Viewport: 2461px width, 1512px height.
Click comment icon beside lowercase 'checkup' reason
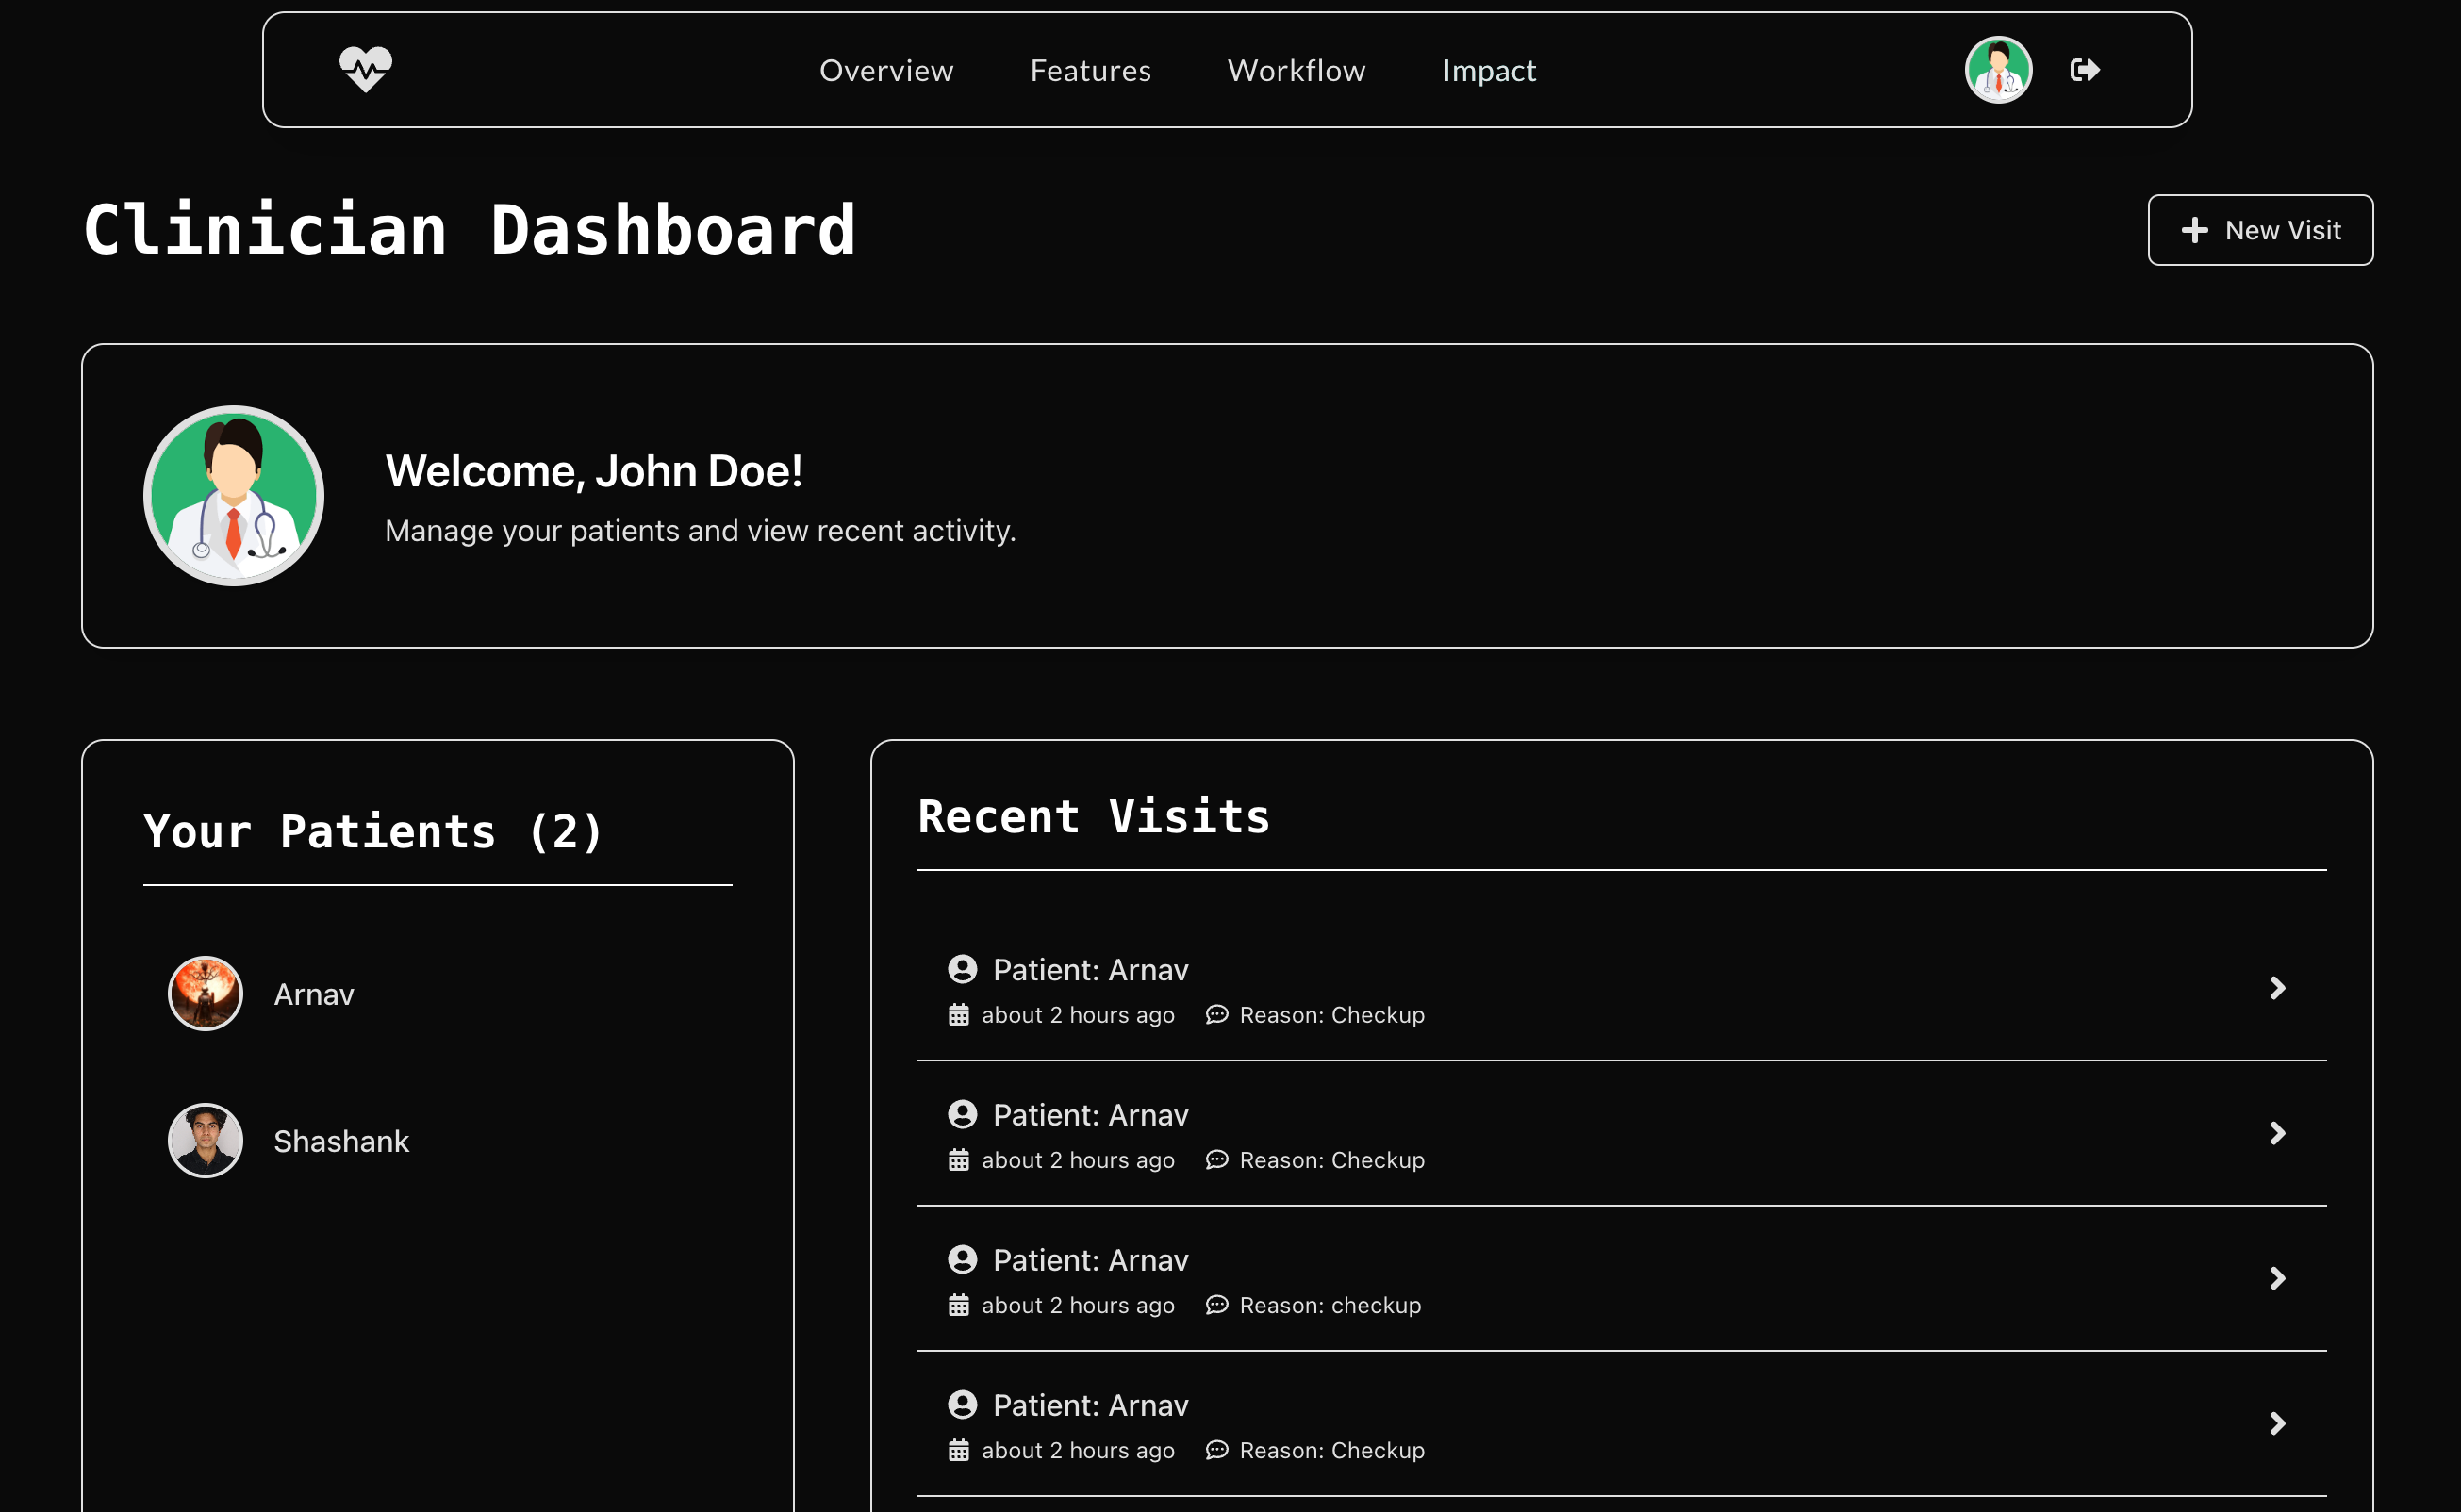pyautogui.click(x=1216, y=1305)
